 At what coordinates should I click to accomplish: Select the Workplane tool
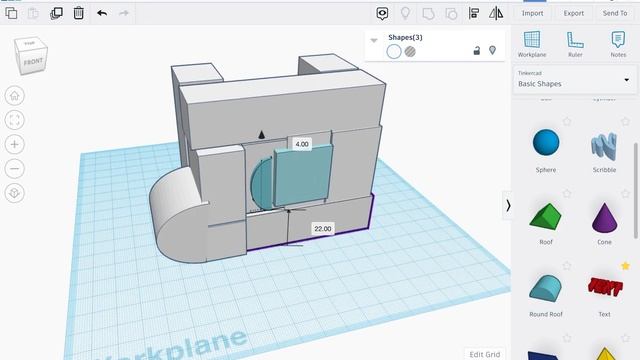(x=532, y=44)
